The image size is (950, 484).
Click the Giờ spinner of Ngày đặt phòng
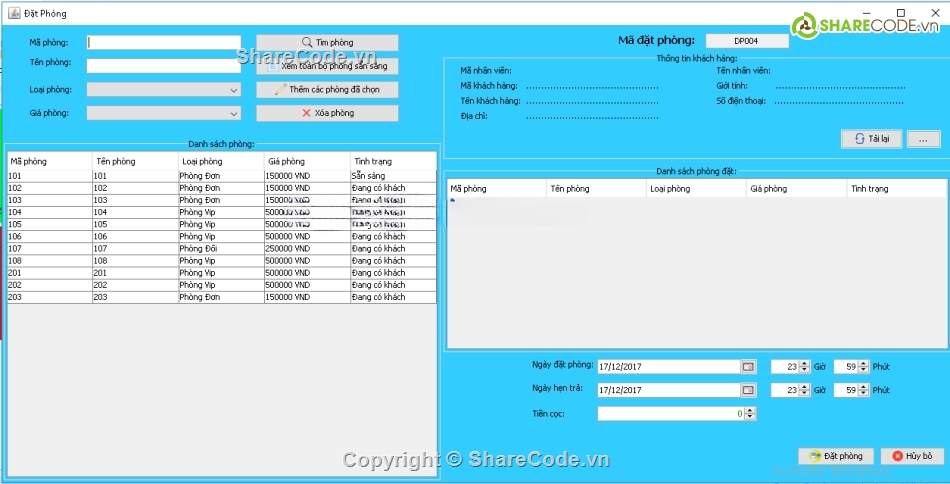coord(790,366)
